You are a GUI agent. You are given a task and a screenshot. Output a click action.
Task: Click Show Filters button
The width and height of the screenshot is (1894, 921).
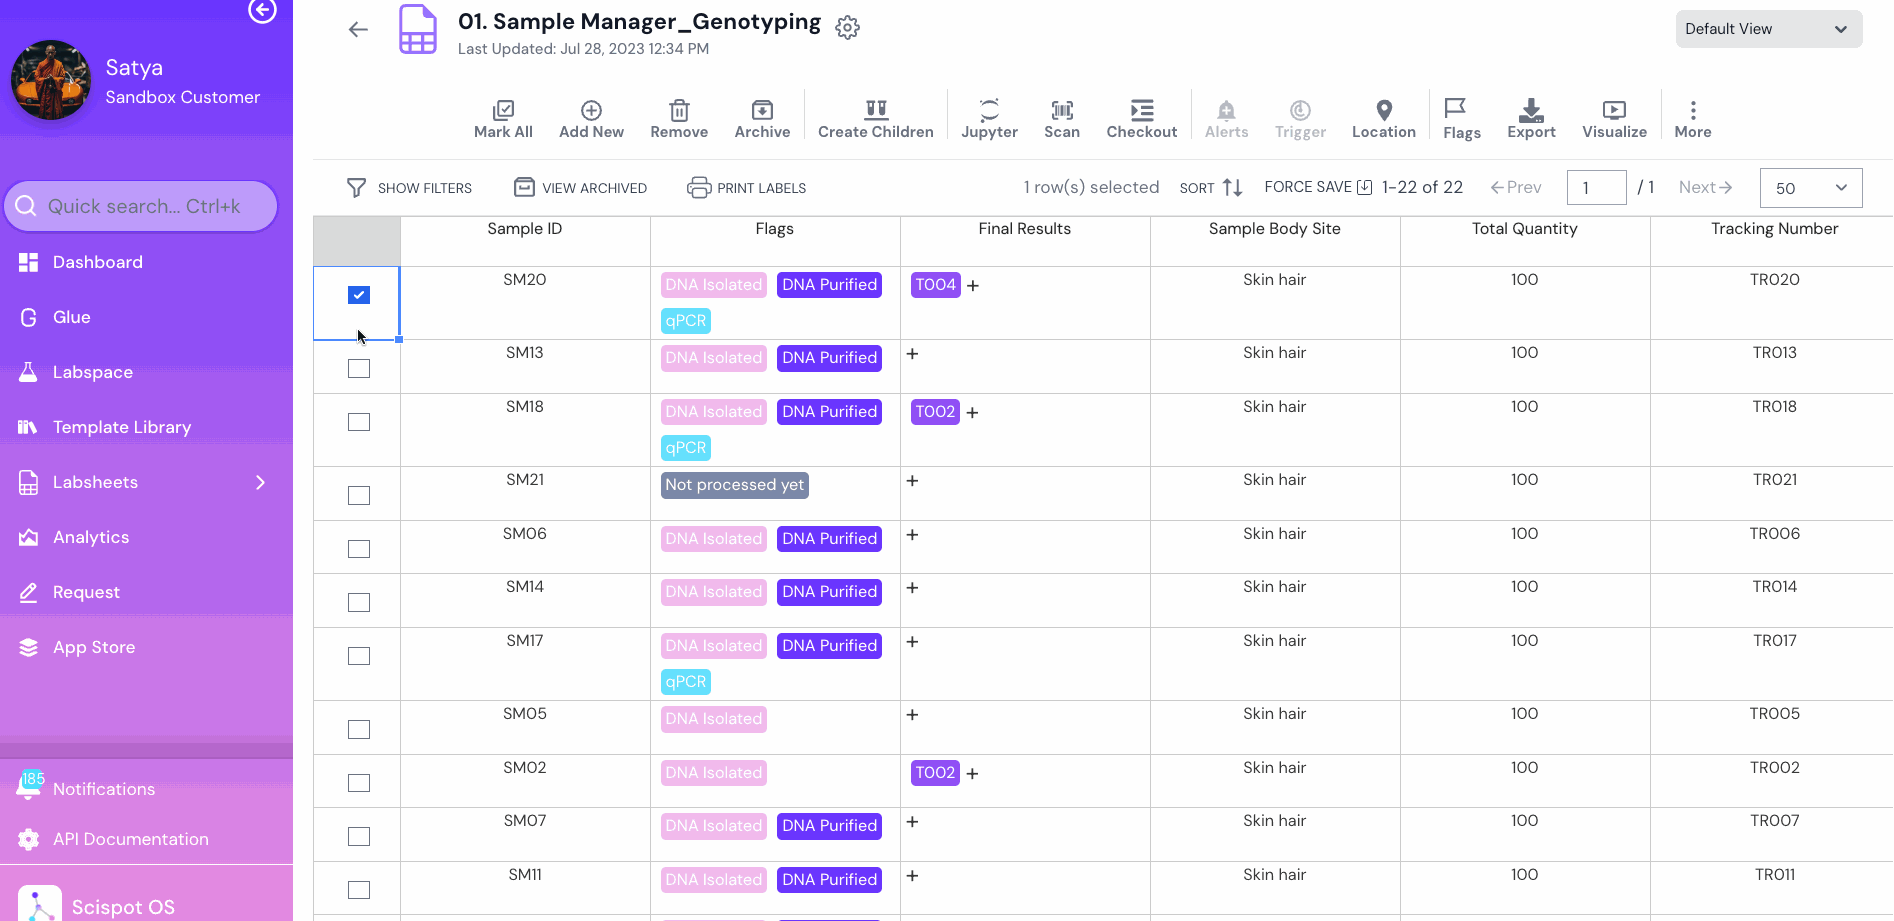point(409,188)
